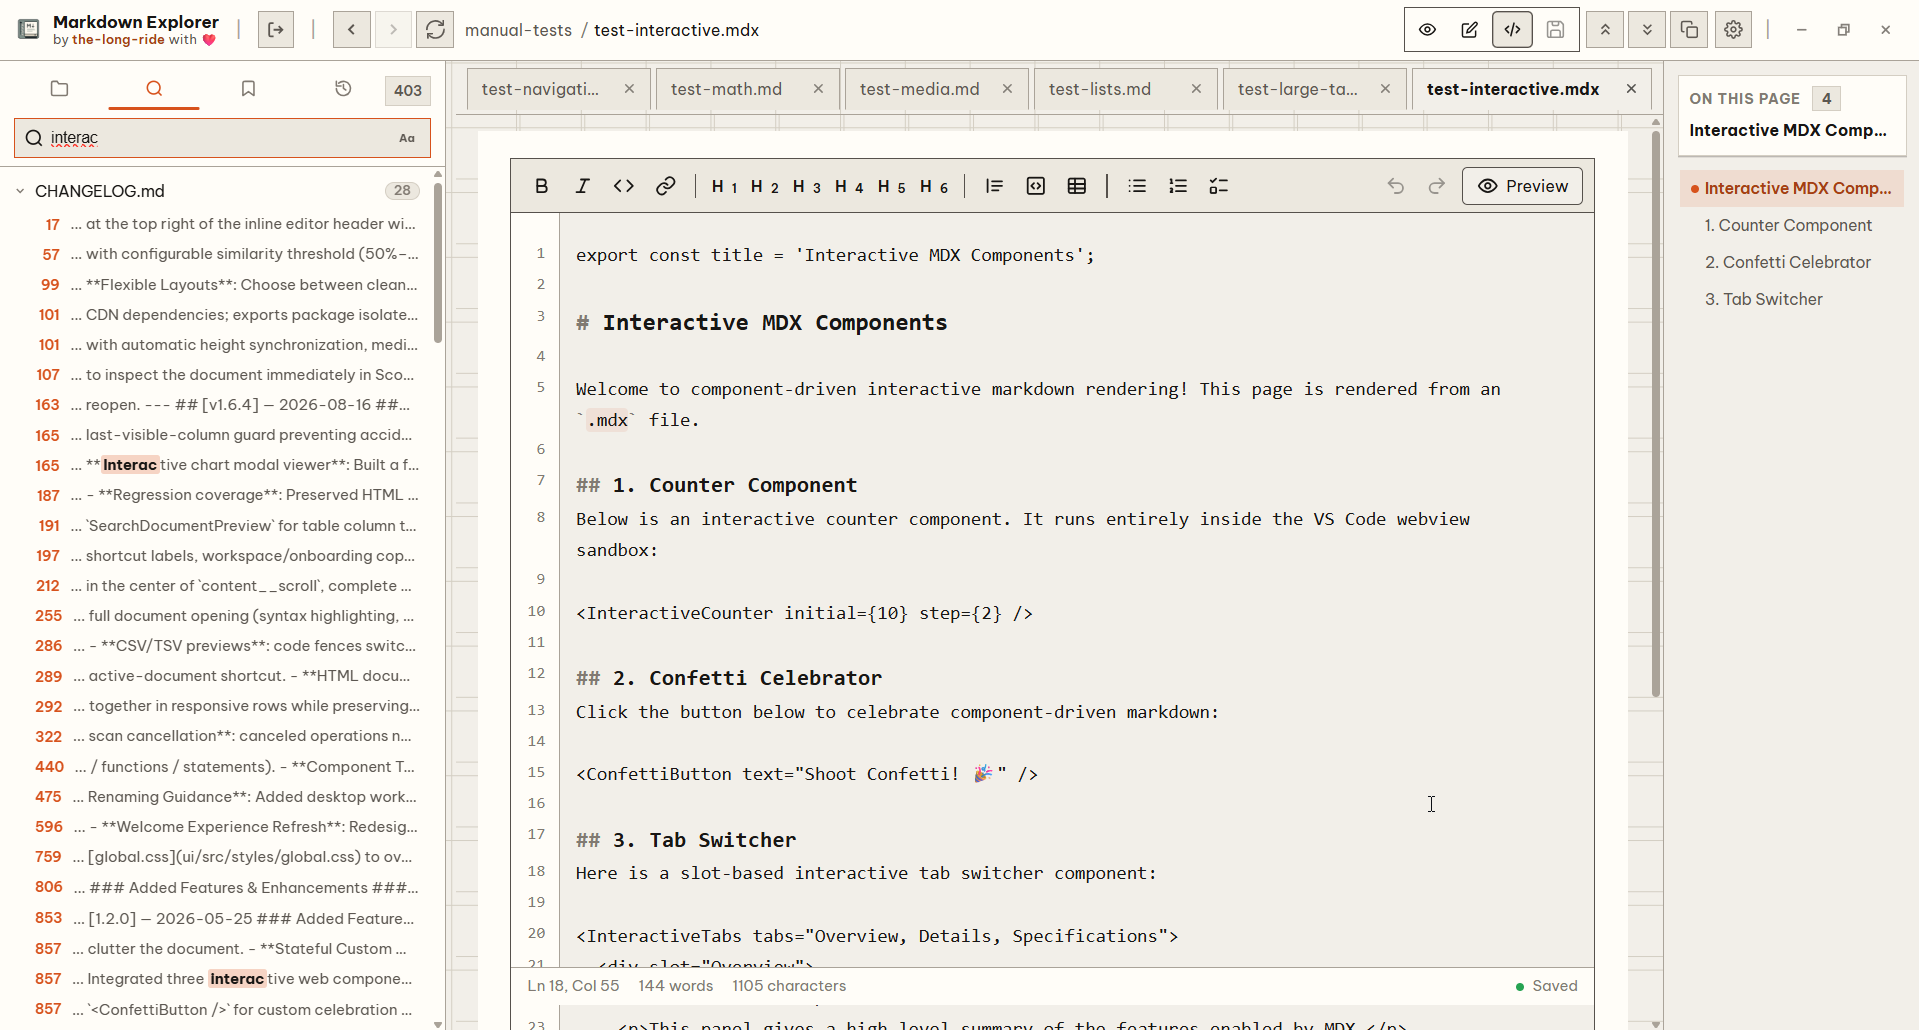Insert inline code formatting

point(624,186)
